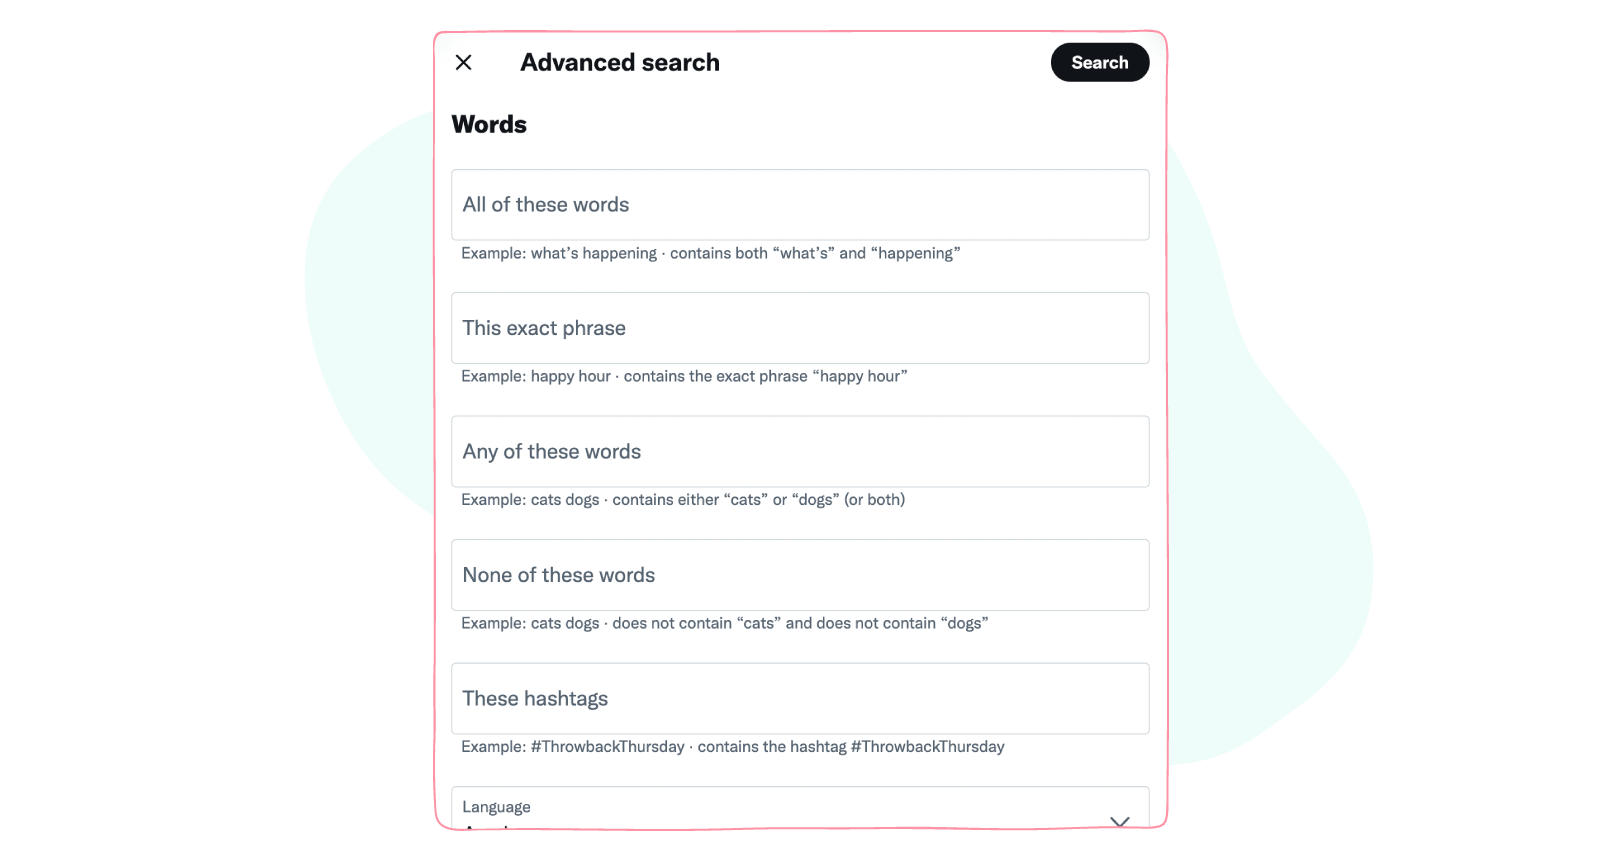1600x860 pixels.
Task: Focus the These hashtags input
Action: 799,698
